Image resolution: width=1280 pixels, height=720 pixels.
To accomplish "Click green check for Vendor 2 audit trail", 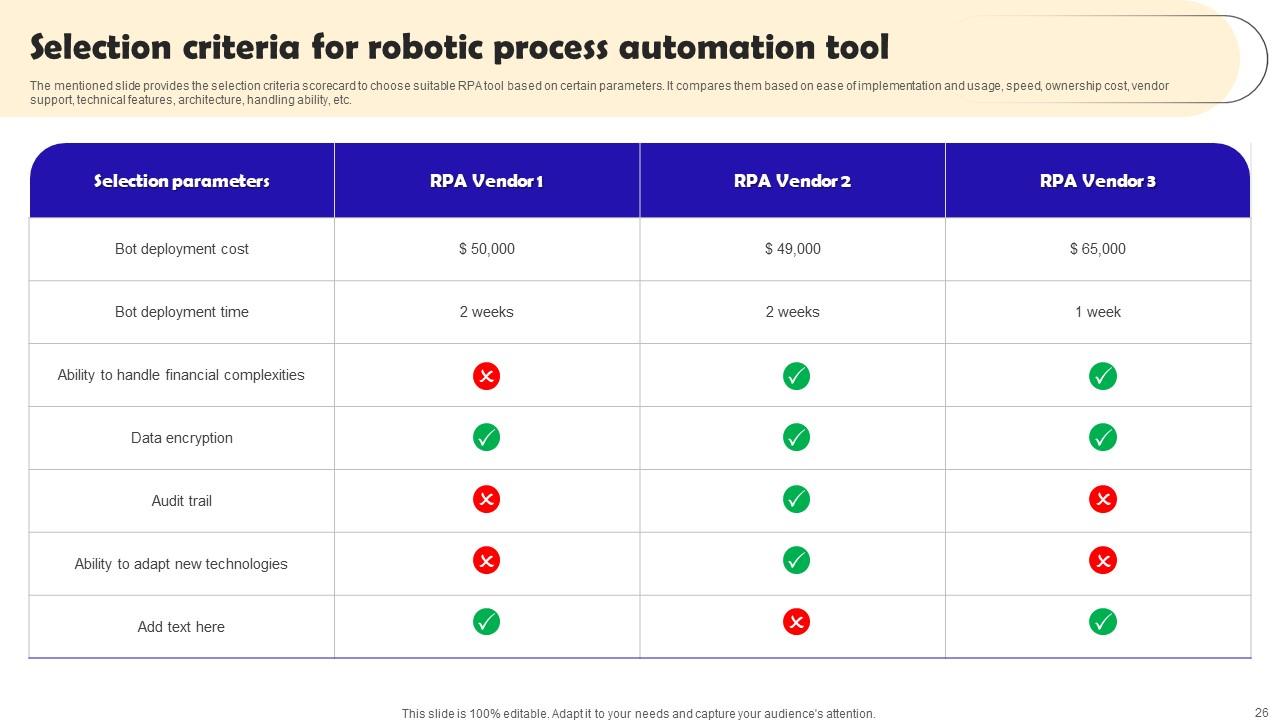I will click(796, 499).
